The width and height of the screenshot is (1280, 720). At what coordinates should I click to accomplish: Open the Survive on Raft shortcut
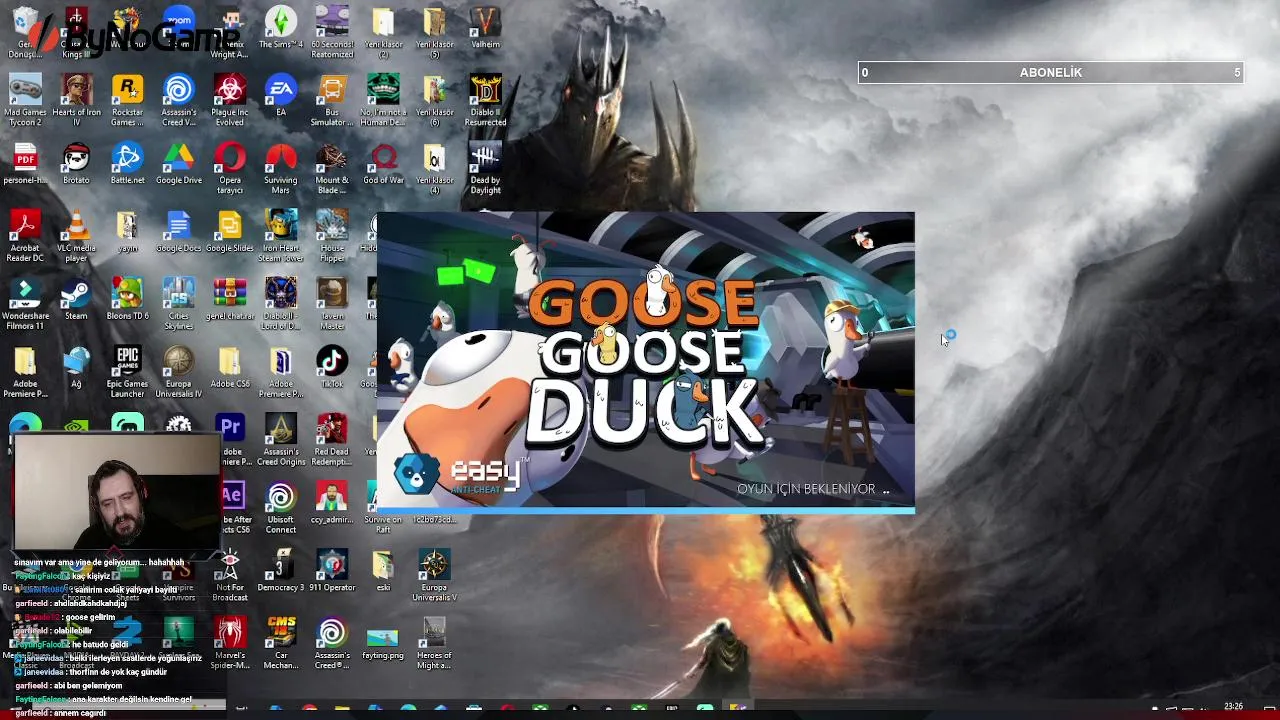point(383,508)
